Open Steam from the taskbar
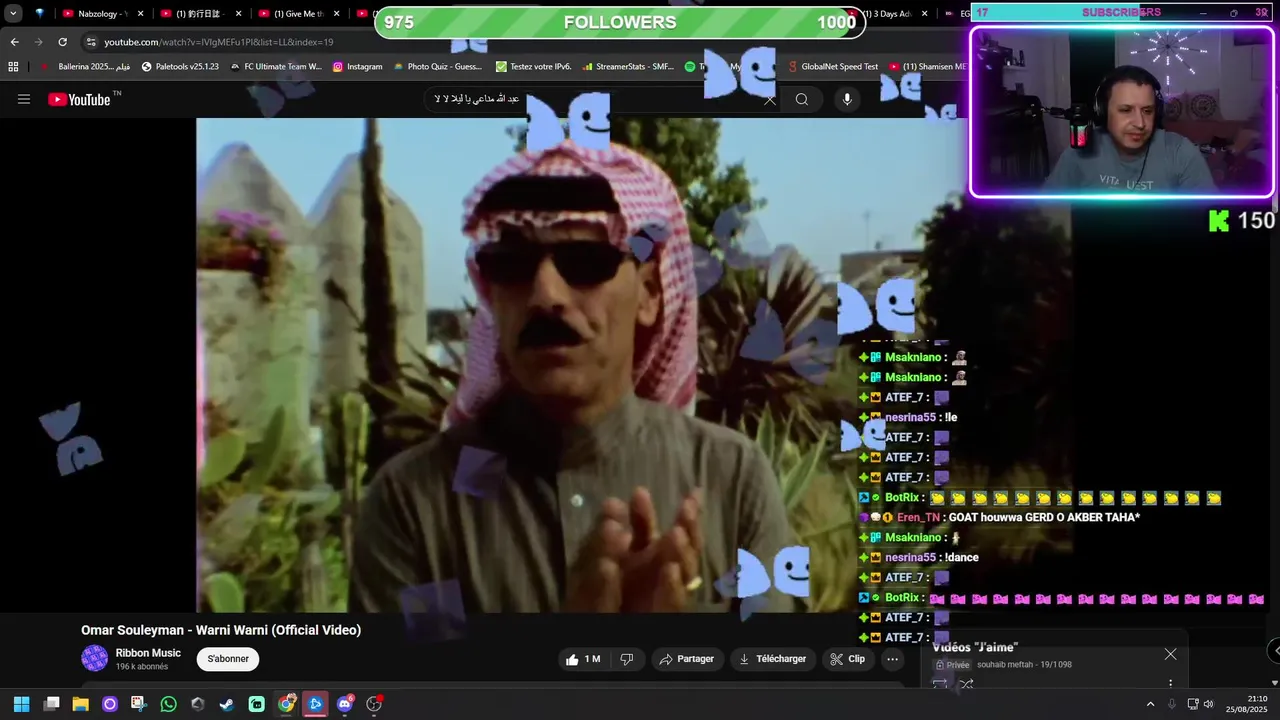The image size is (1280, 720). click(227, 704)
